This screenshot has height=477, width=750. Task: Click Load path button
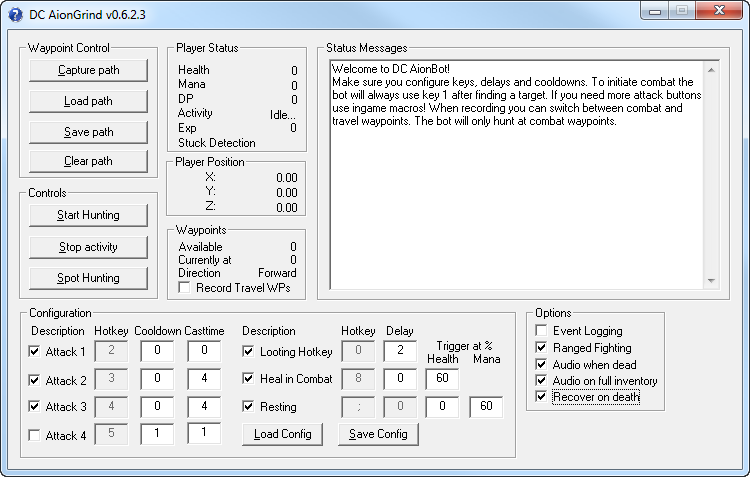[88, 101]
